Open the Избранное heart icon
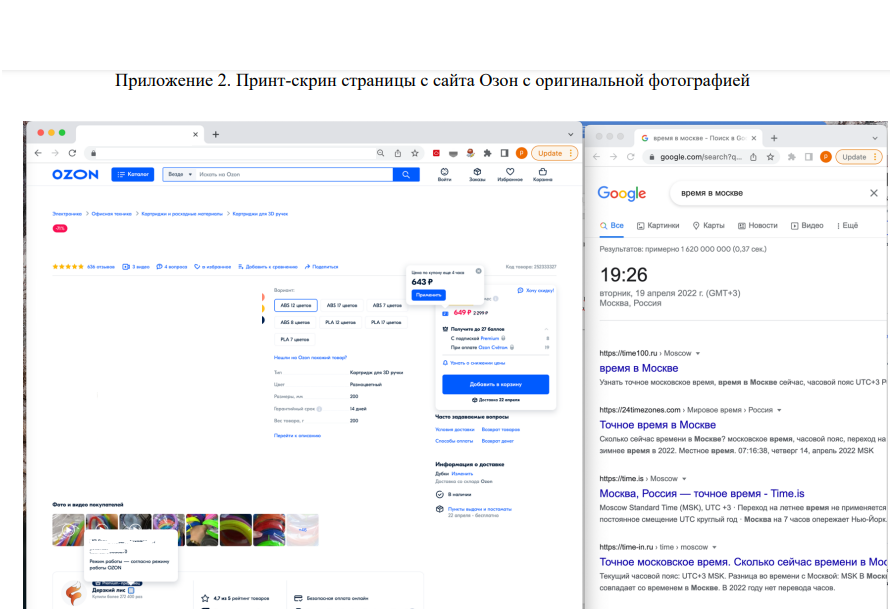The width and height of the screenshot is (890, 614). (x=510, y=174)
